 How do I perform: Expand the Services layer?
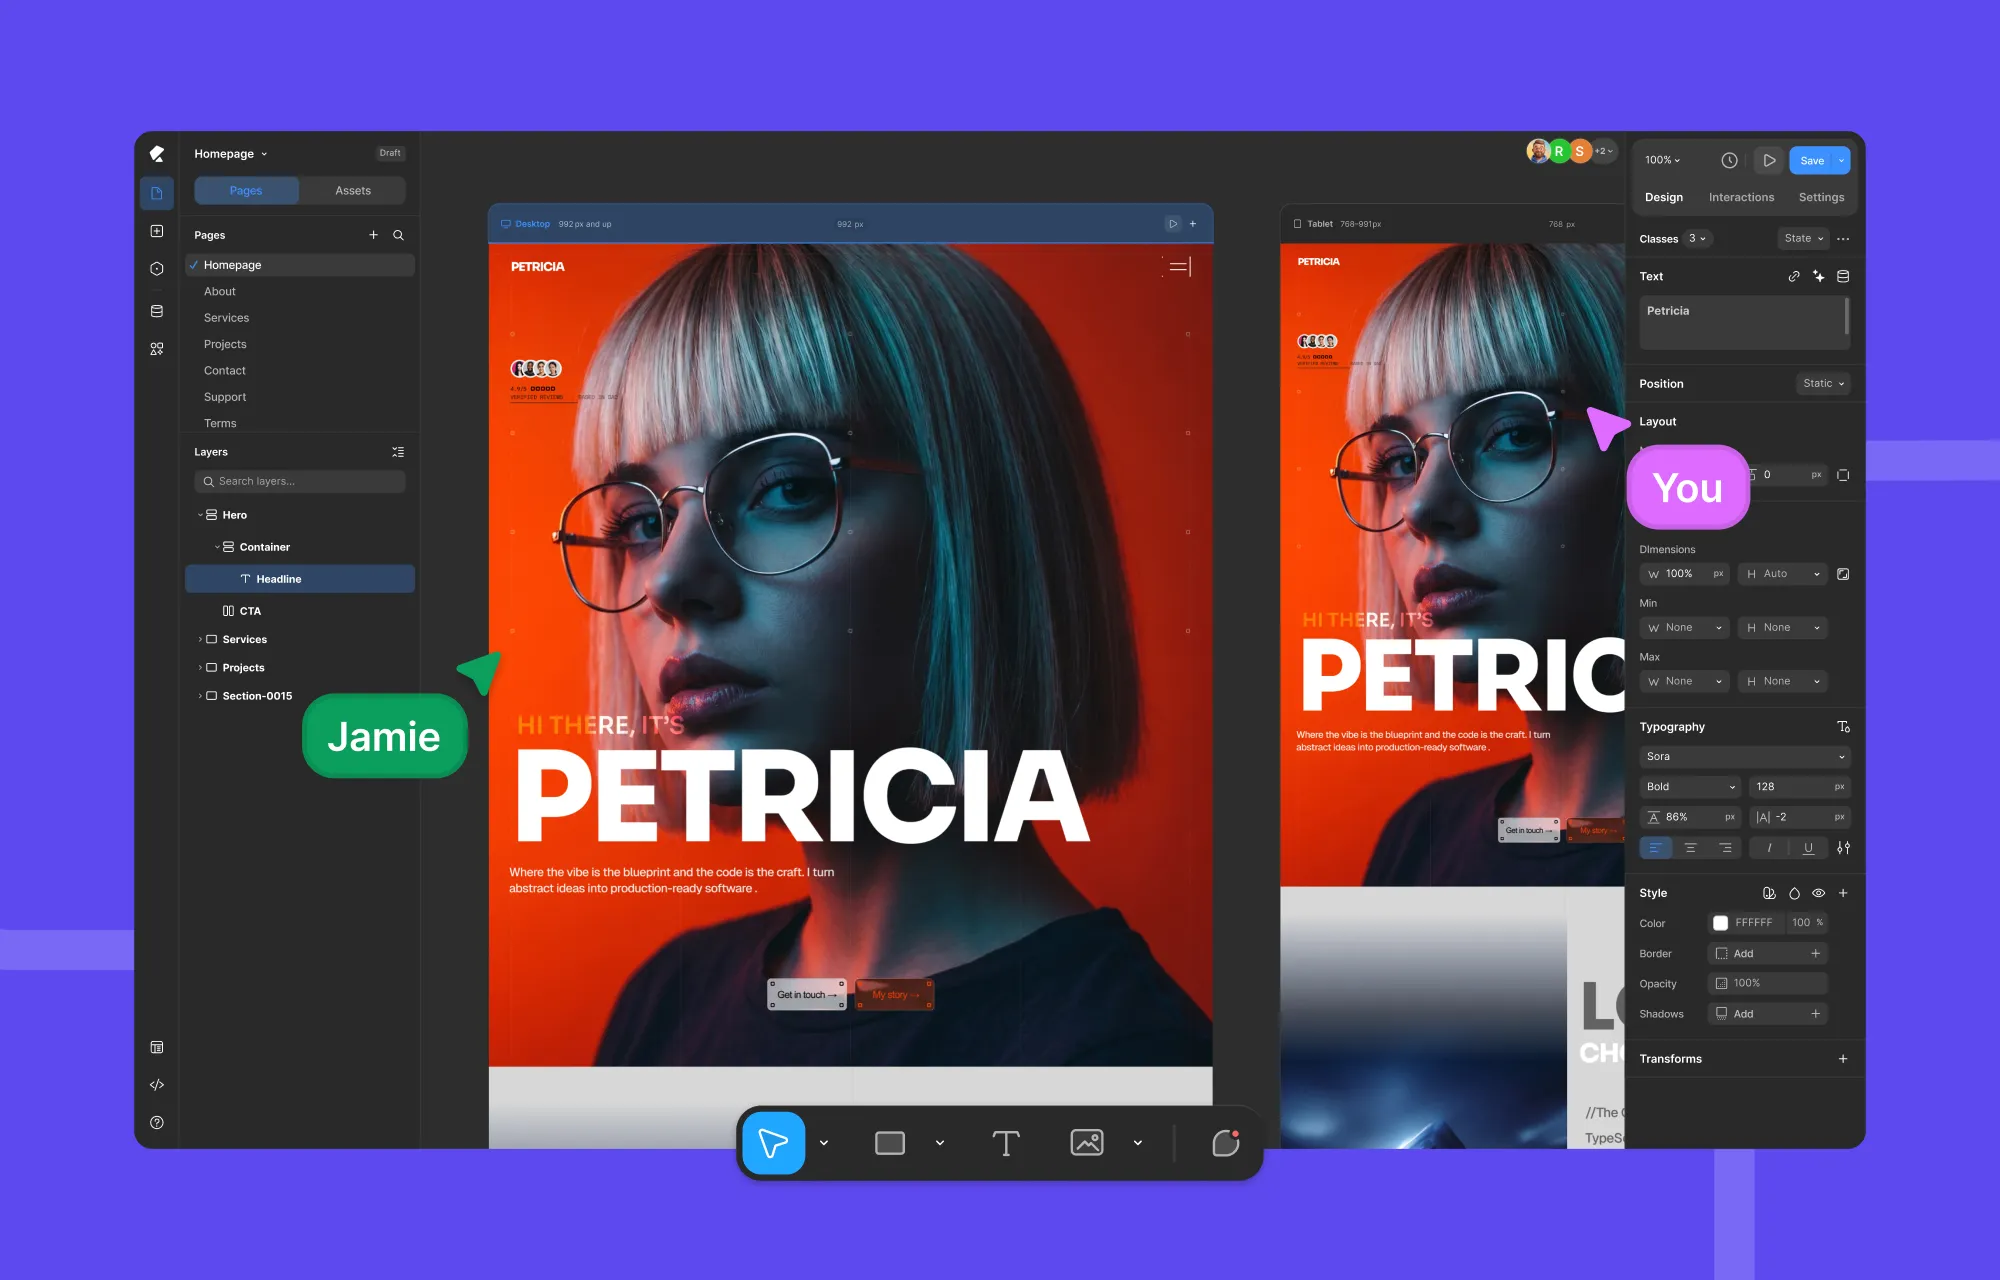pos(200,639)
